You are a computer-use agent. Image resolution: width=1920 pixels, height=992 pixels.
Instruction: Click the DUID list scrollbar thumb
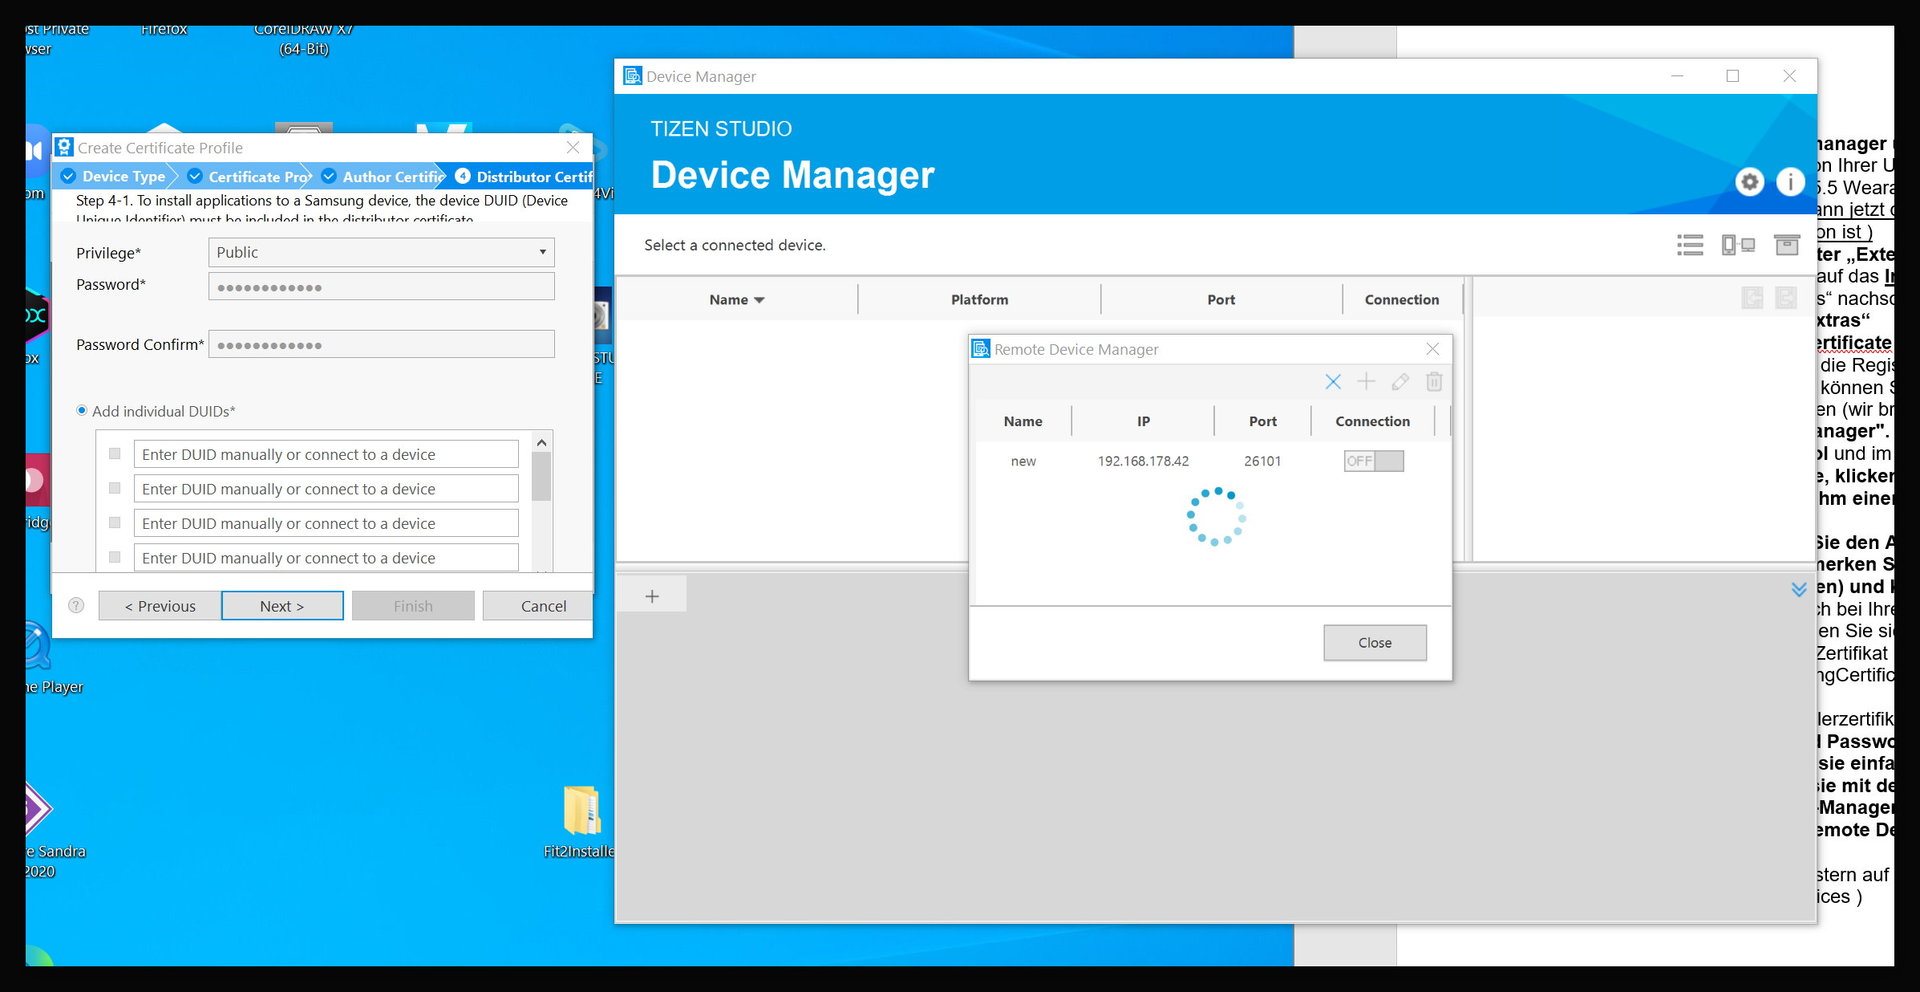[542, 476]
